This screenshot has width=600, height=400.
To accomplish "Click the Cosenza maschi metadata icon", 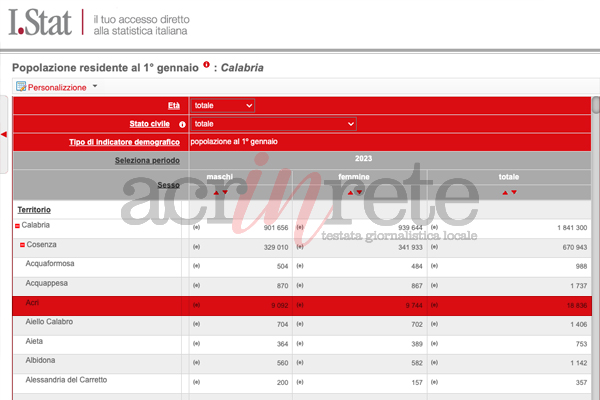I will click(x=196, y=247).
